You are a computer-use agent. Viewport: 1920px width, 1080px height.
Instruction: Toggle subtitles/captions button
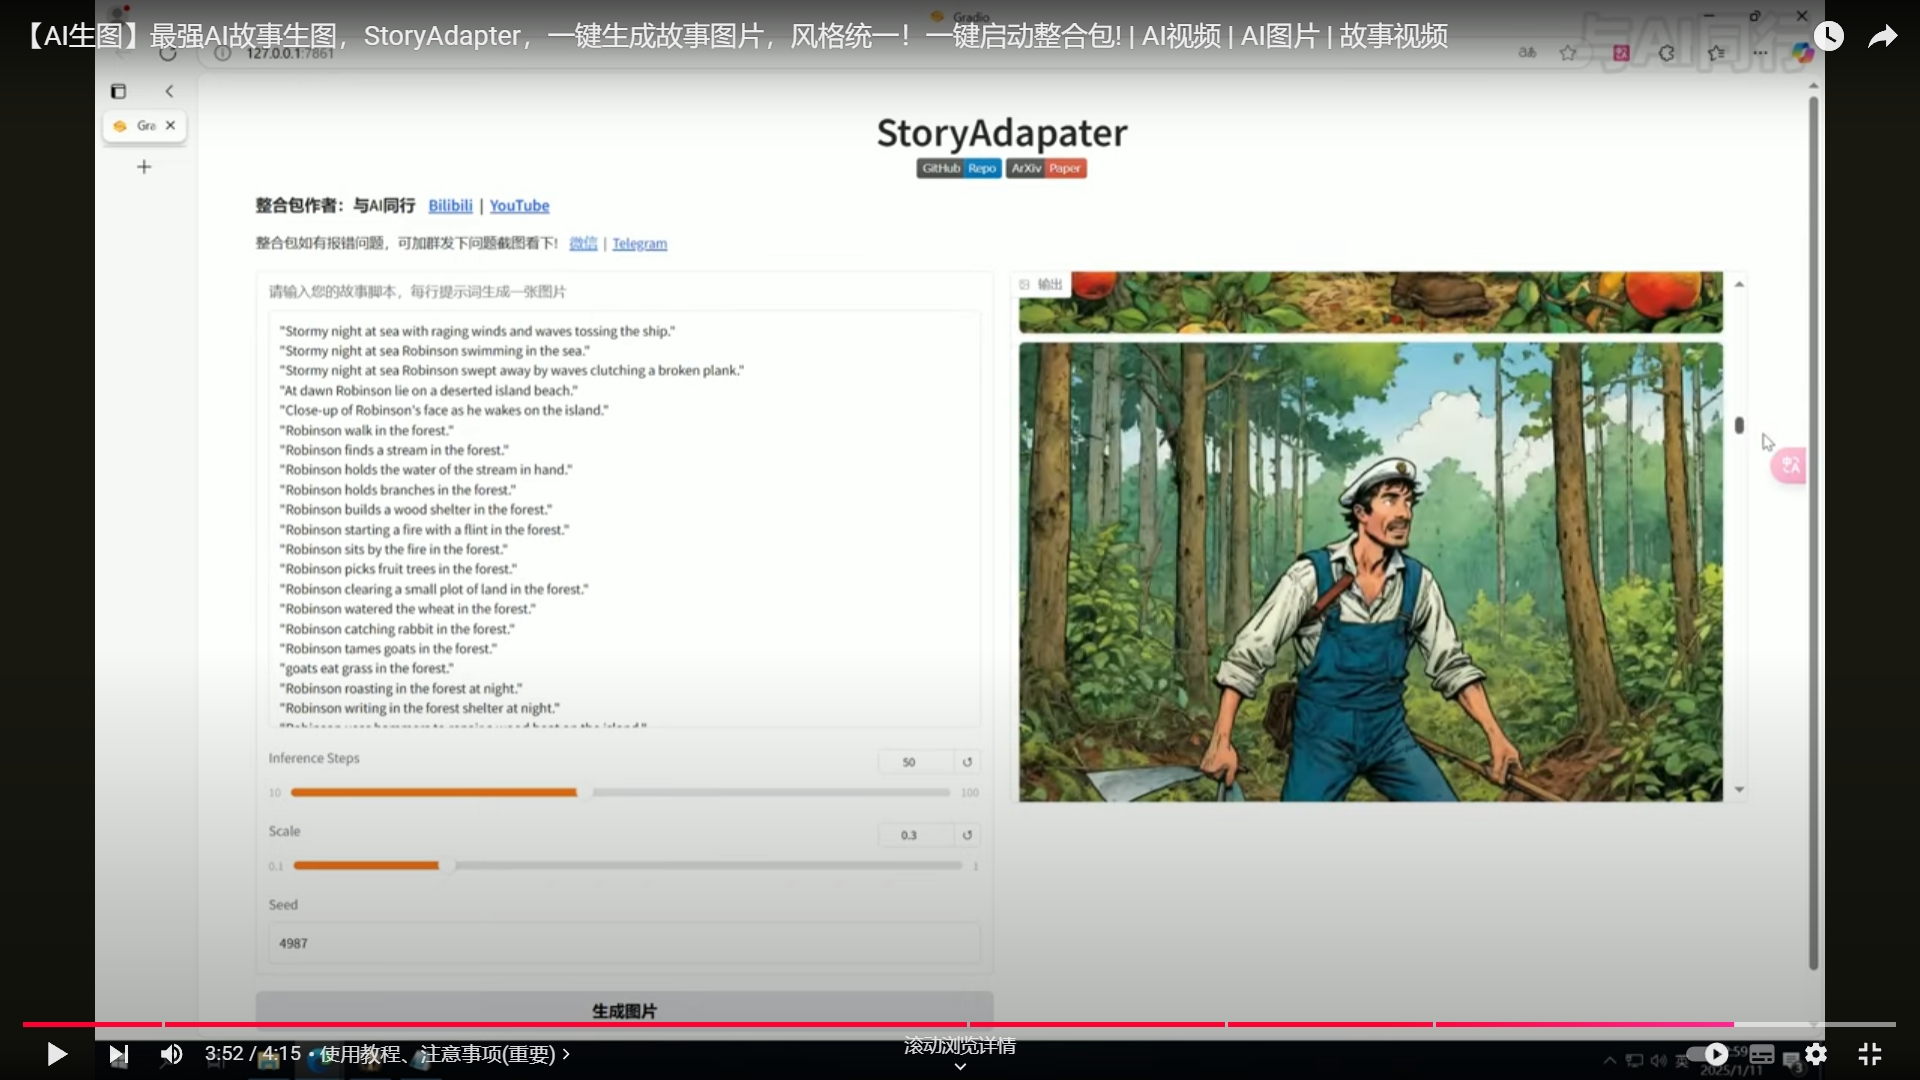[x=1762, y=1054]
